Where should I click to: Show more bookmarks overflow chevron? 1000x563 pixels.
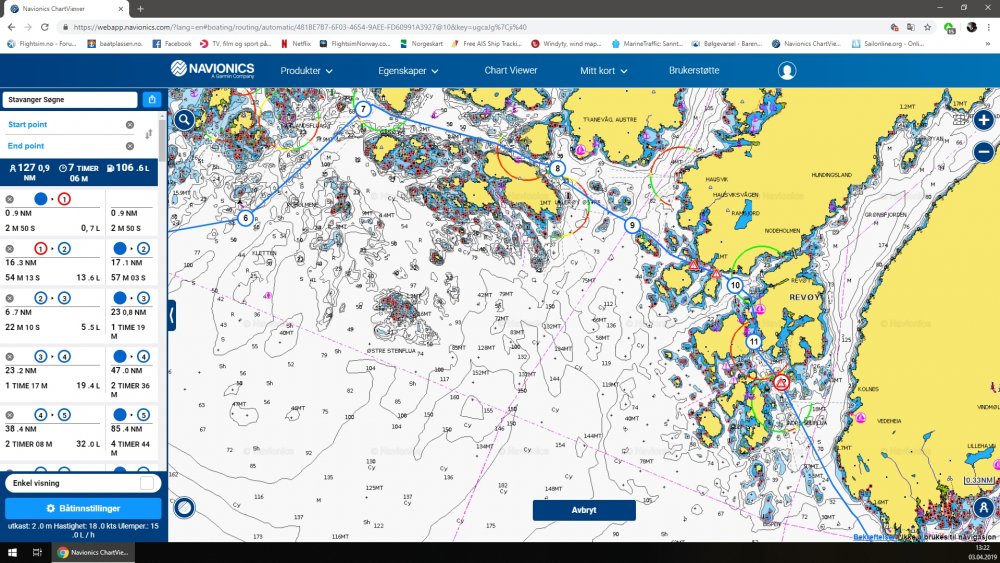(x=989, y=44)
